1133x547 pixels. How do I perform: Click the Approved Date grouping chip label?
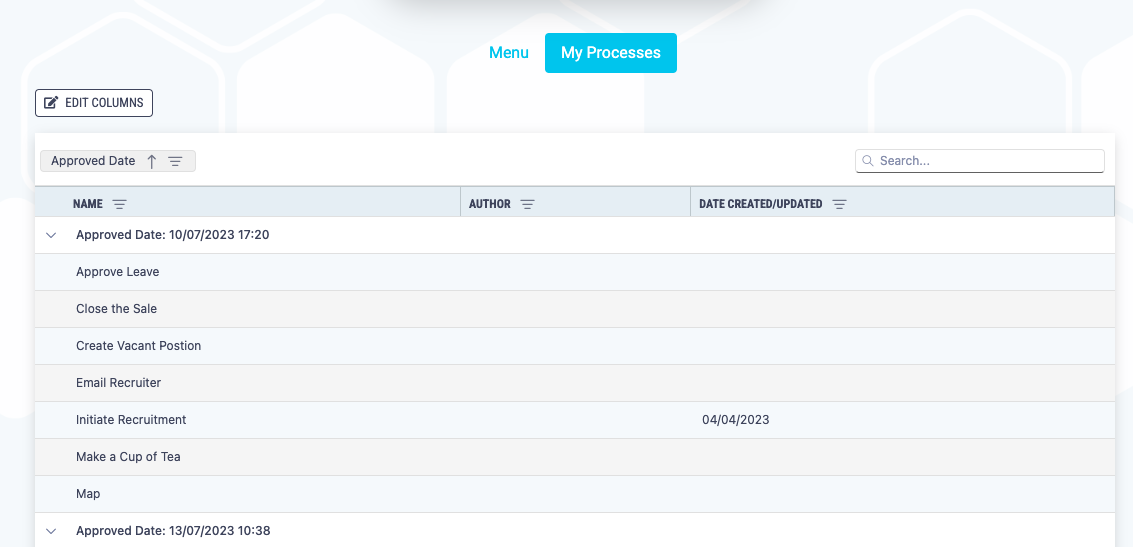click(93, 161)
